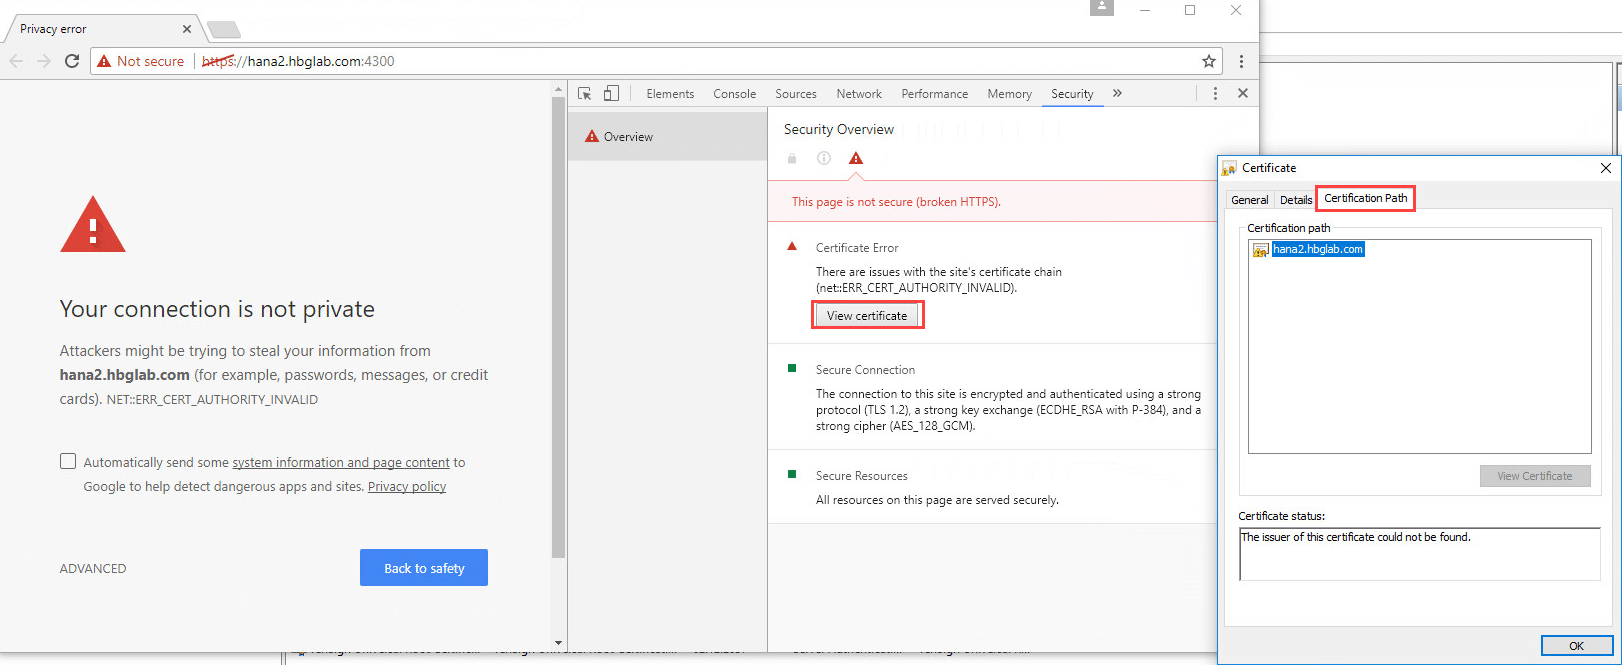Image resolution: width=1622 pixels, height=665 pixels.
Task: Click the lock icon in Security Overview
Action: point(792,158)
